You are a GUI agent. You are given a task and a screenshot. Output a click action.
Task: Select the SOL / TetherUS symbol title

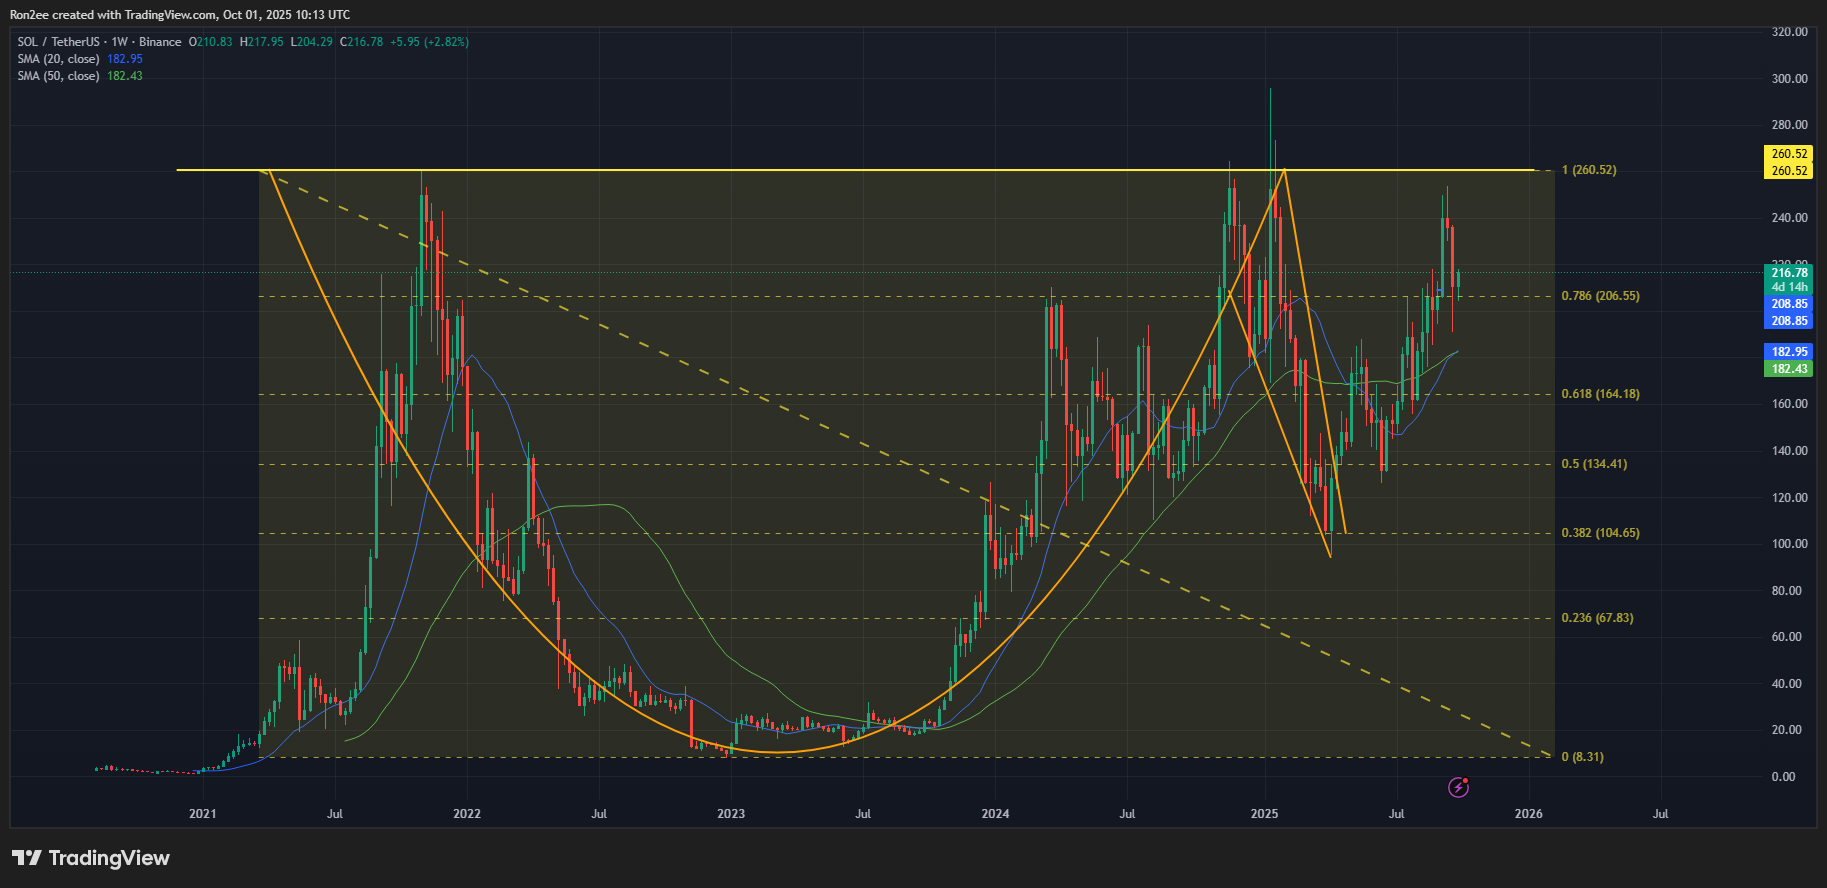pyautogui.click(x=99, y=42)
